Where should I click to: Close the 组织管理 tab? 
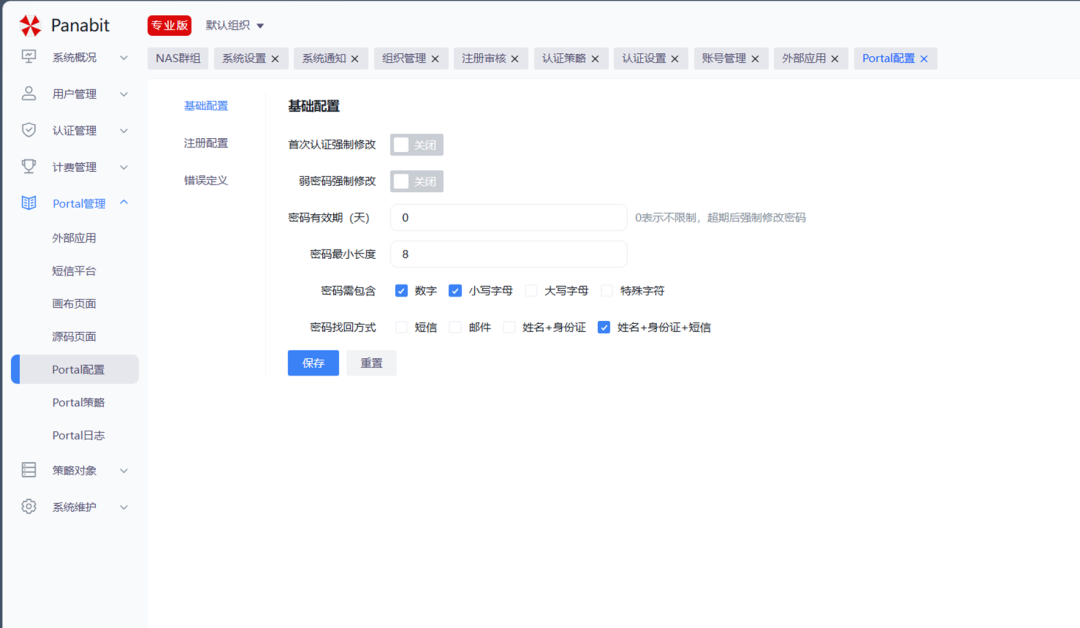435,59
